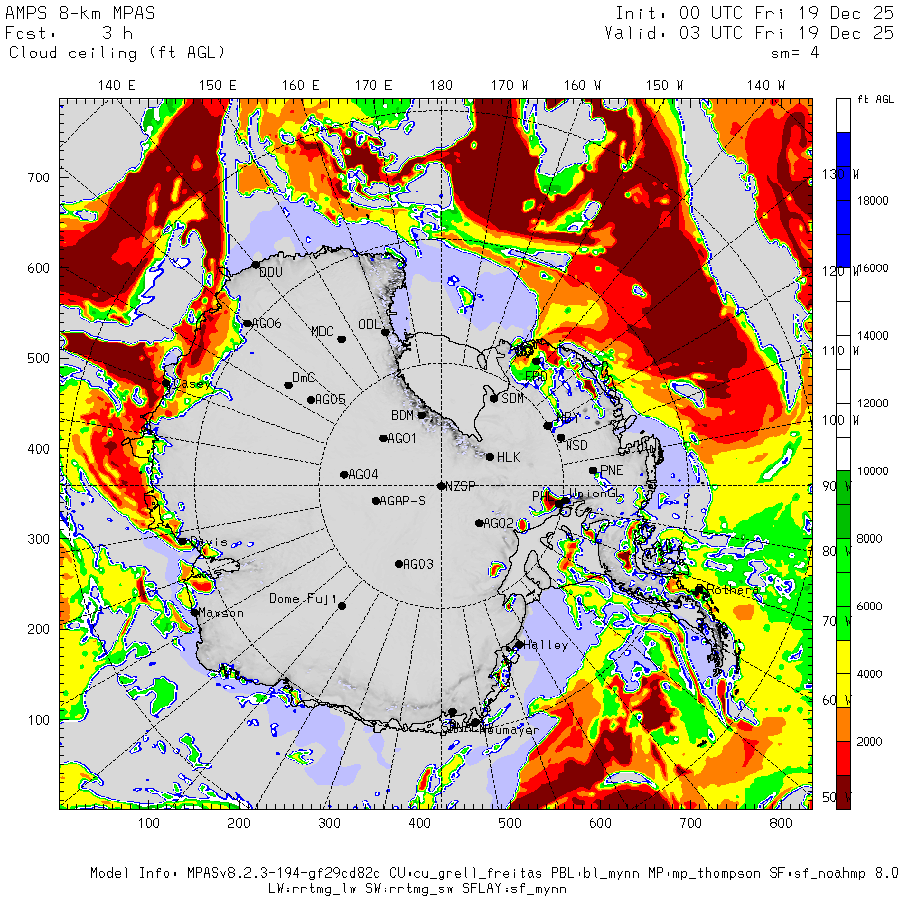
Task: Click the AGO4 station label
Action: (363, 475)
